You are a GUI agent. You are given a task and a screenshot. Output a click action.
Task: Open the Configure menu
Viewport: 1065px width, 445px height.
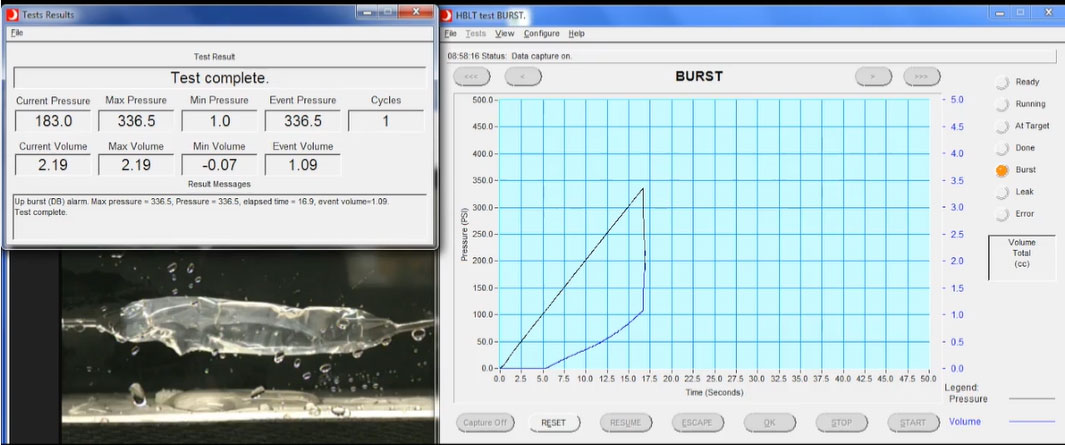541,33
